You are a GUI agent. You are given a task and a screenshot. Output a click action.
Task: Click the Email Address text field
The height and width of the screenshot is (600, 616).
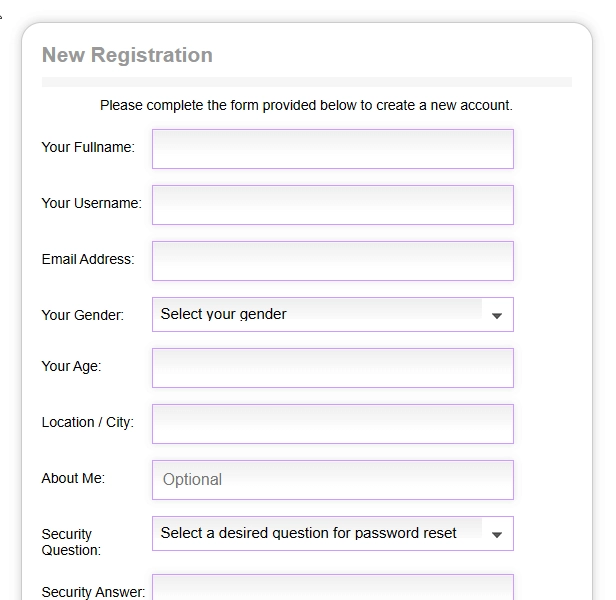click(x=332, y=260)
